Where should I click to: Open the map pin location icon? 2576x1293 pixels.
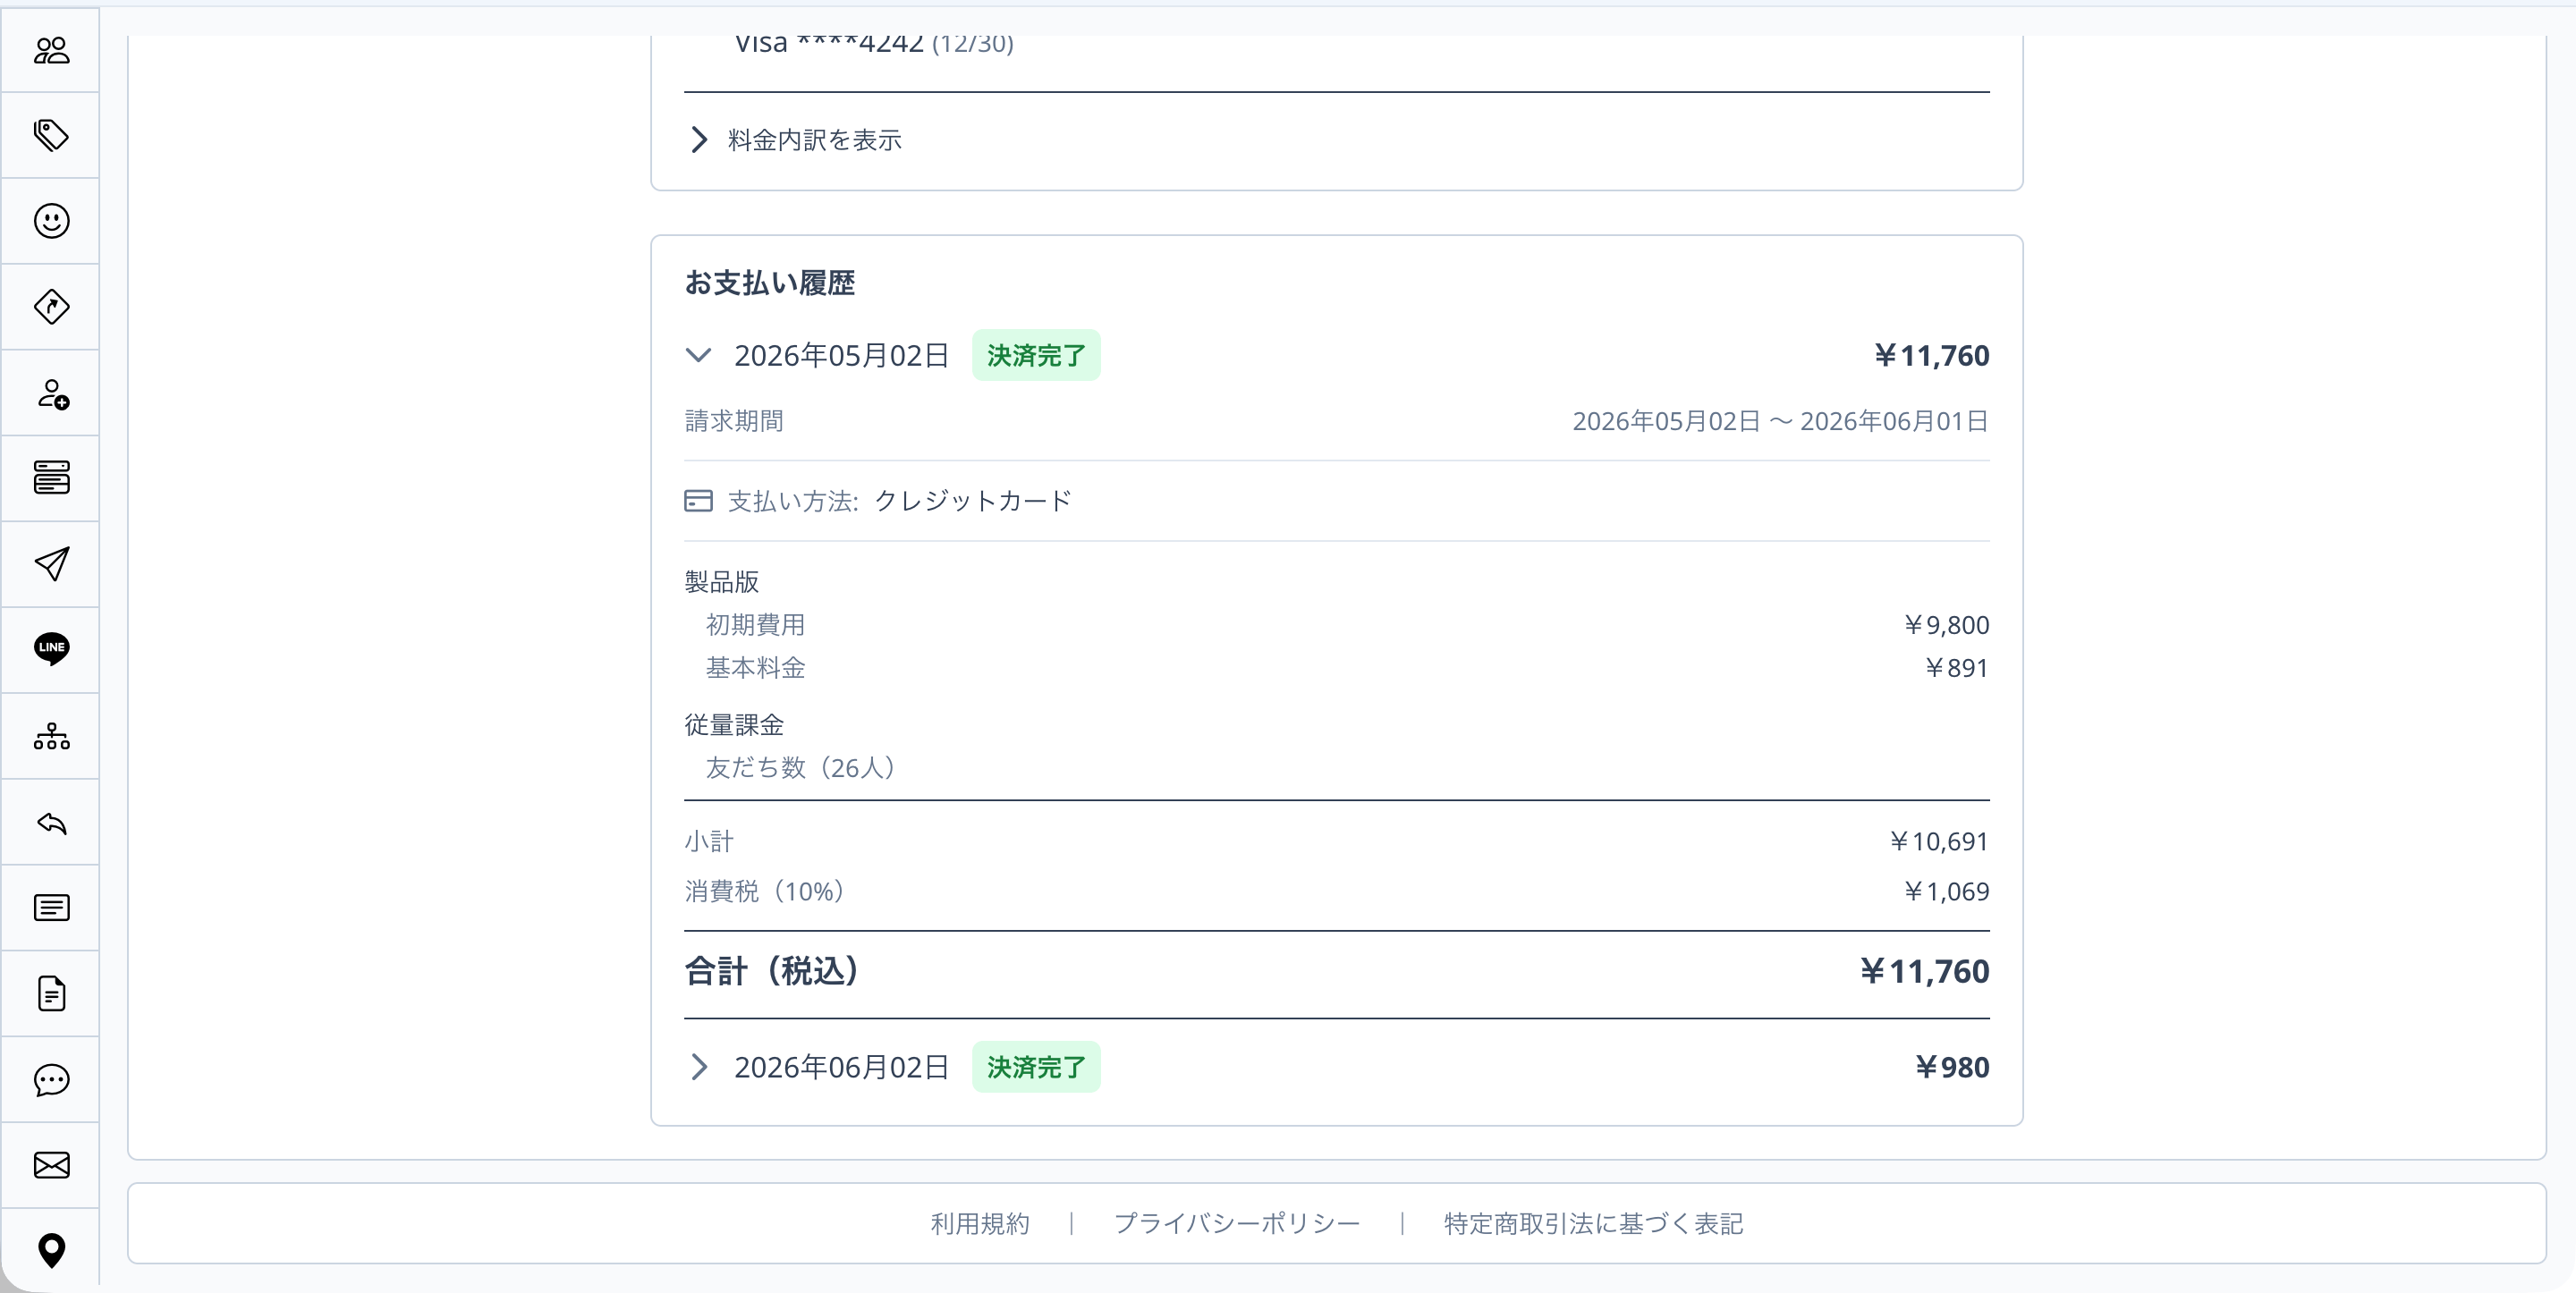click(51, 1251)
